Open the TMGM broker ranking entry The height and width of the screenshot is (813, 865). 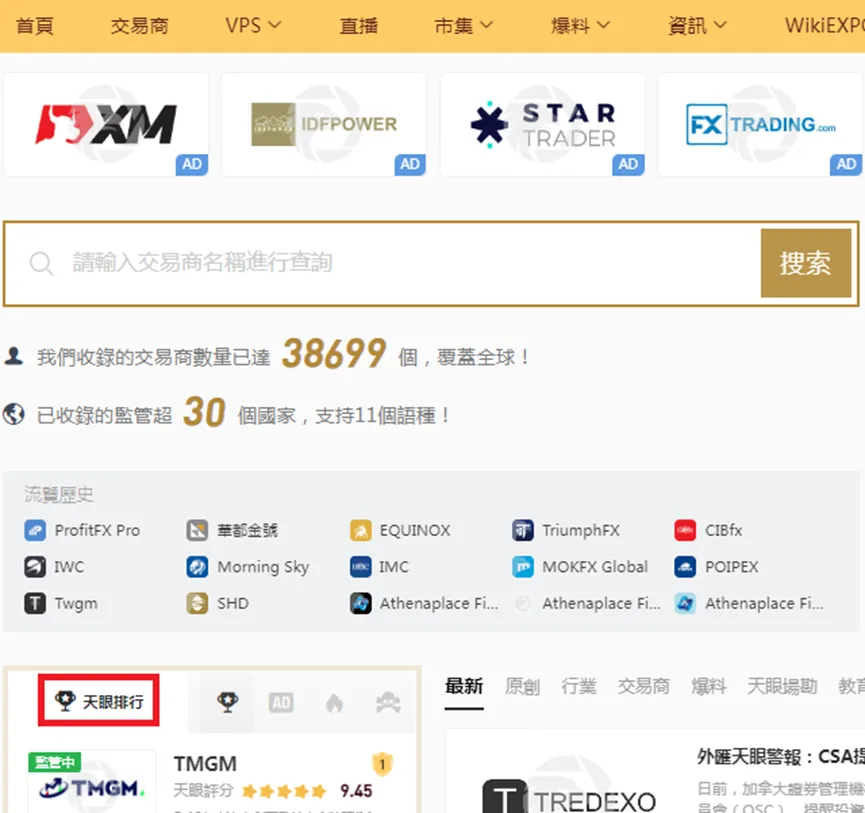(x=205, y=764)
